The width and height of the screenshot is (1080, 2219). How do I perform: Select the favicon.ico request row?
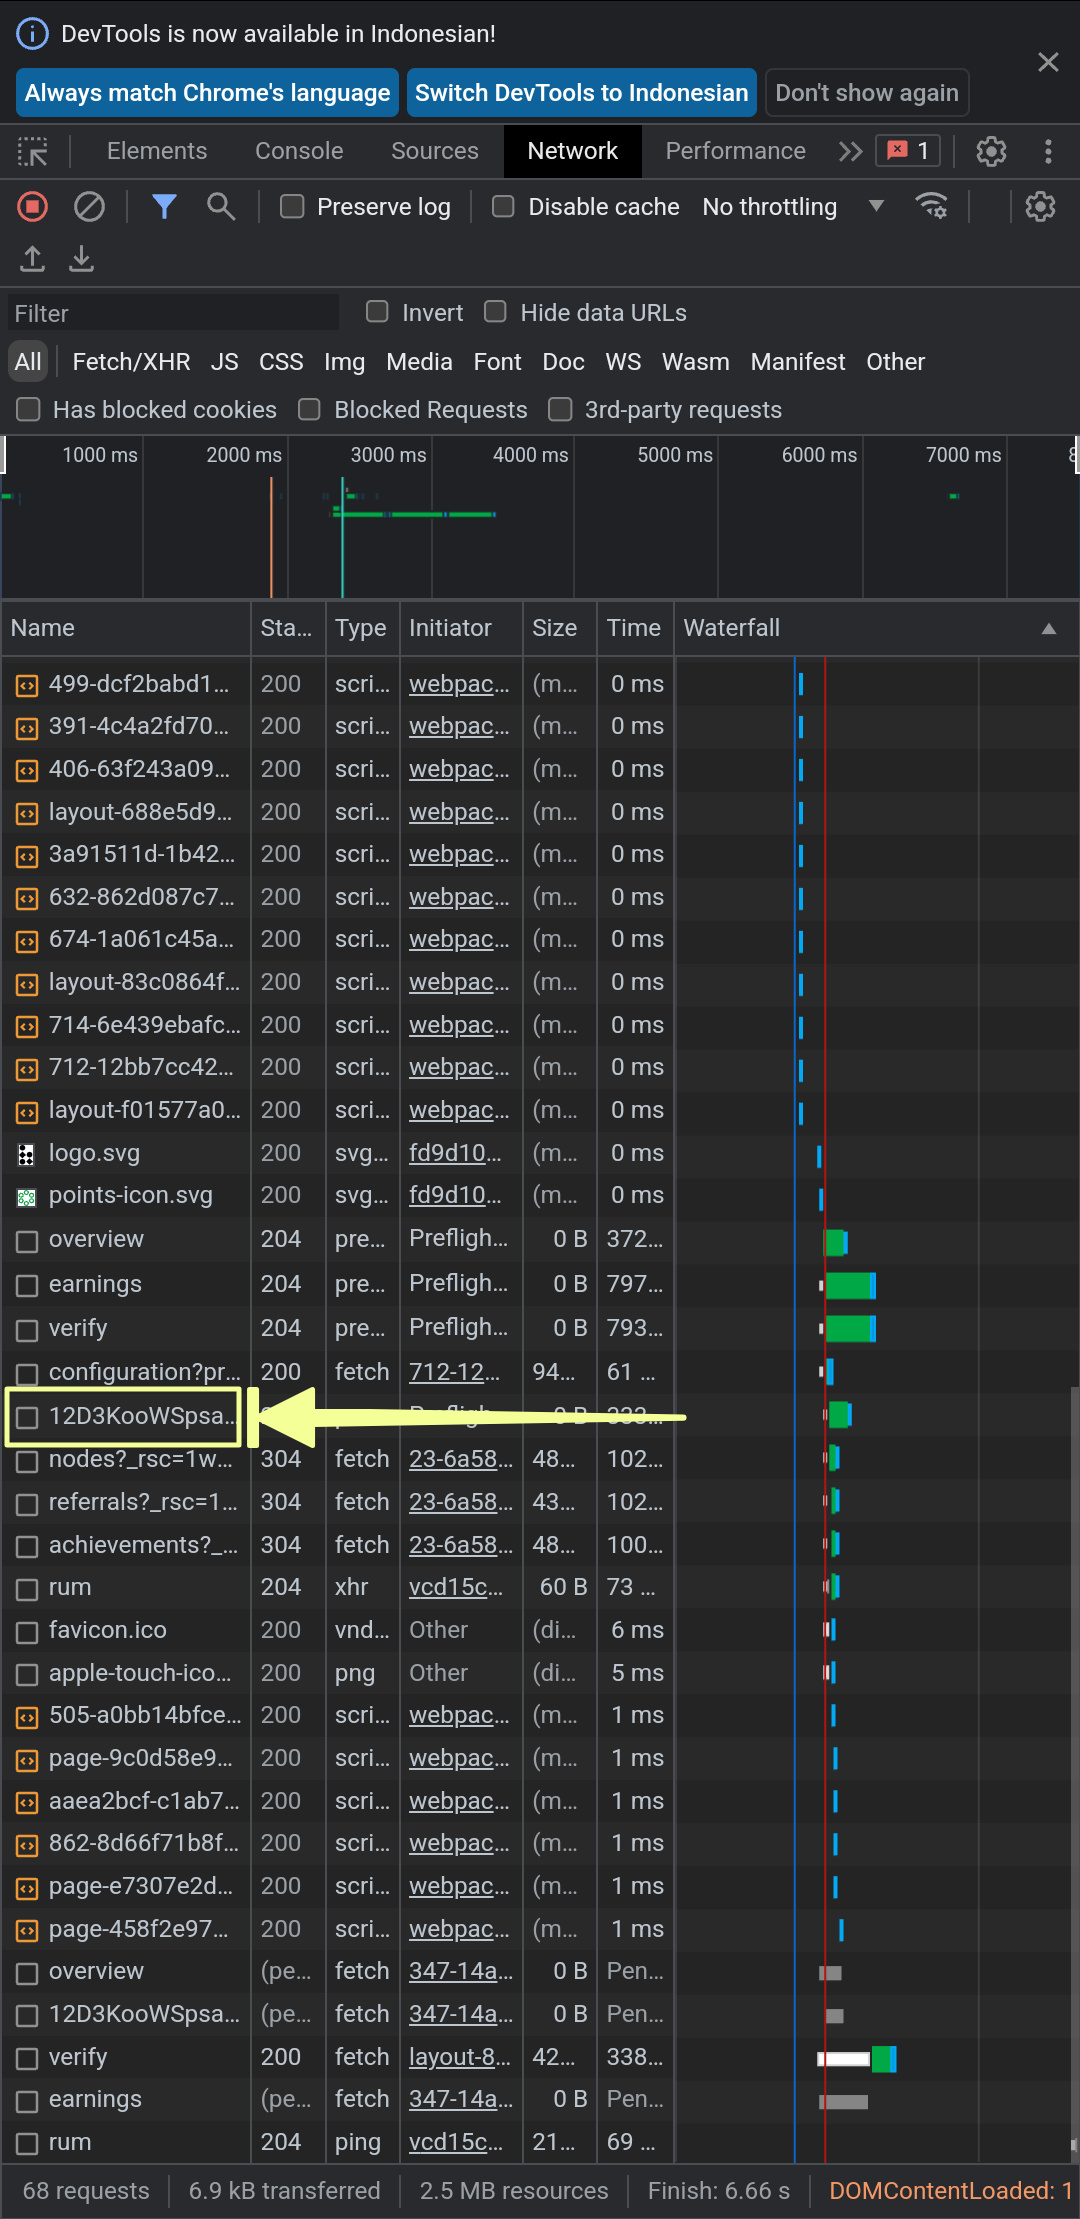[x=540, y=1631]
